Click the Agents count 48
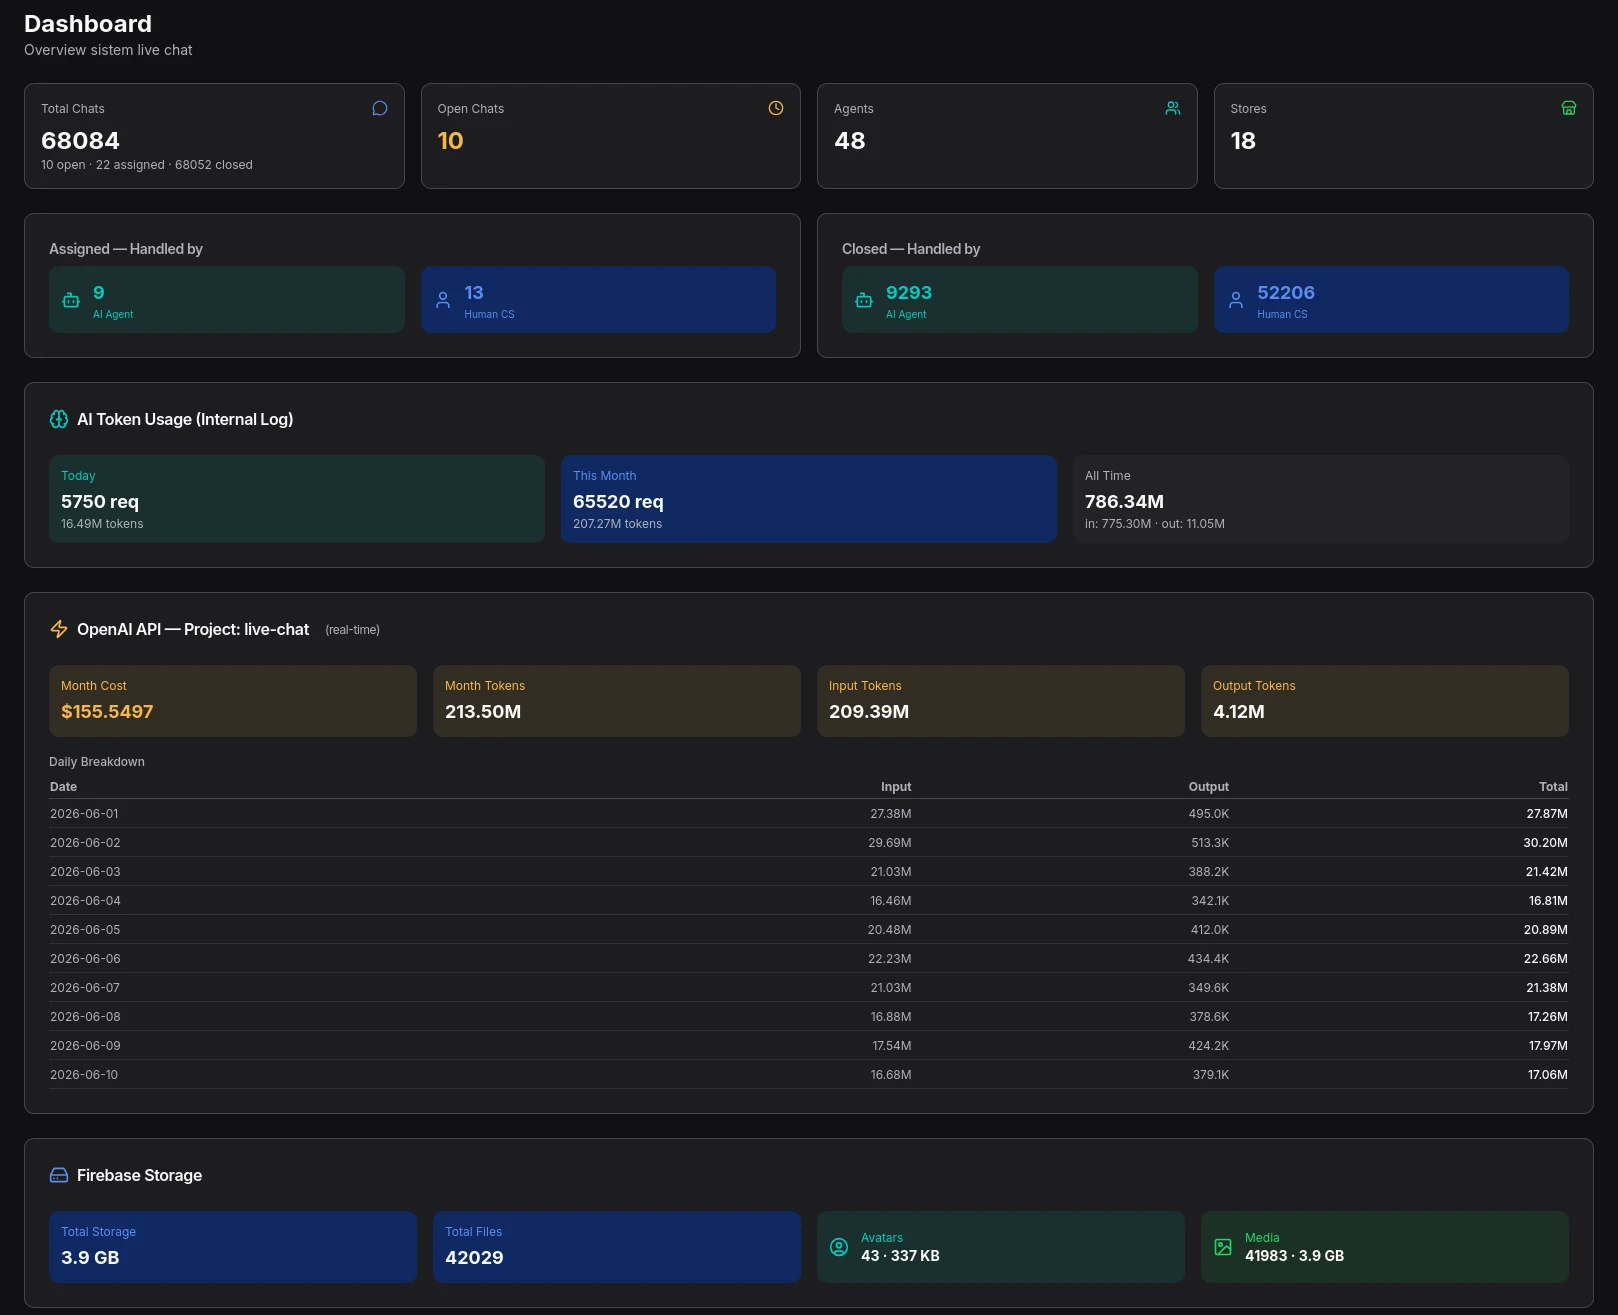The image size is (1618, 1315). click(x=850, y=141)
